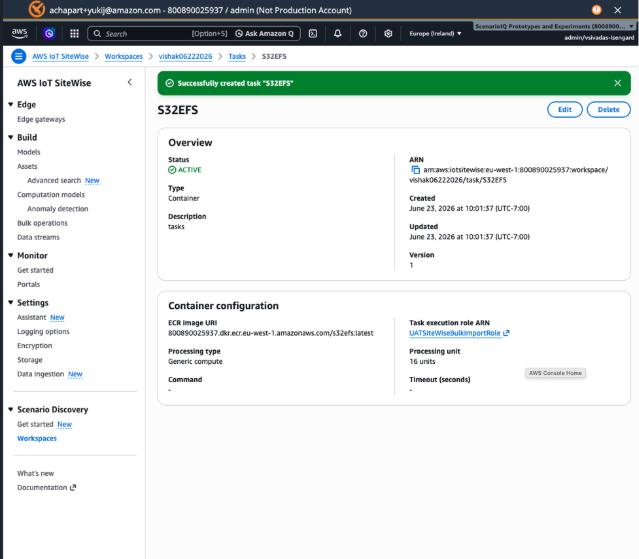Open Monitor Get started in sidebar
This screenshot has height=559, width=639.
point(35,270)
